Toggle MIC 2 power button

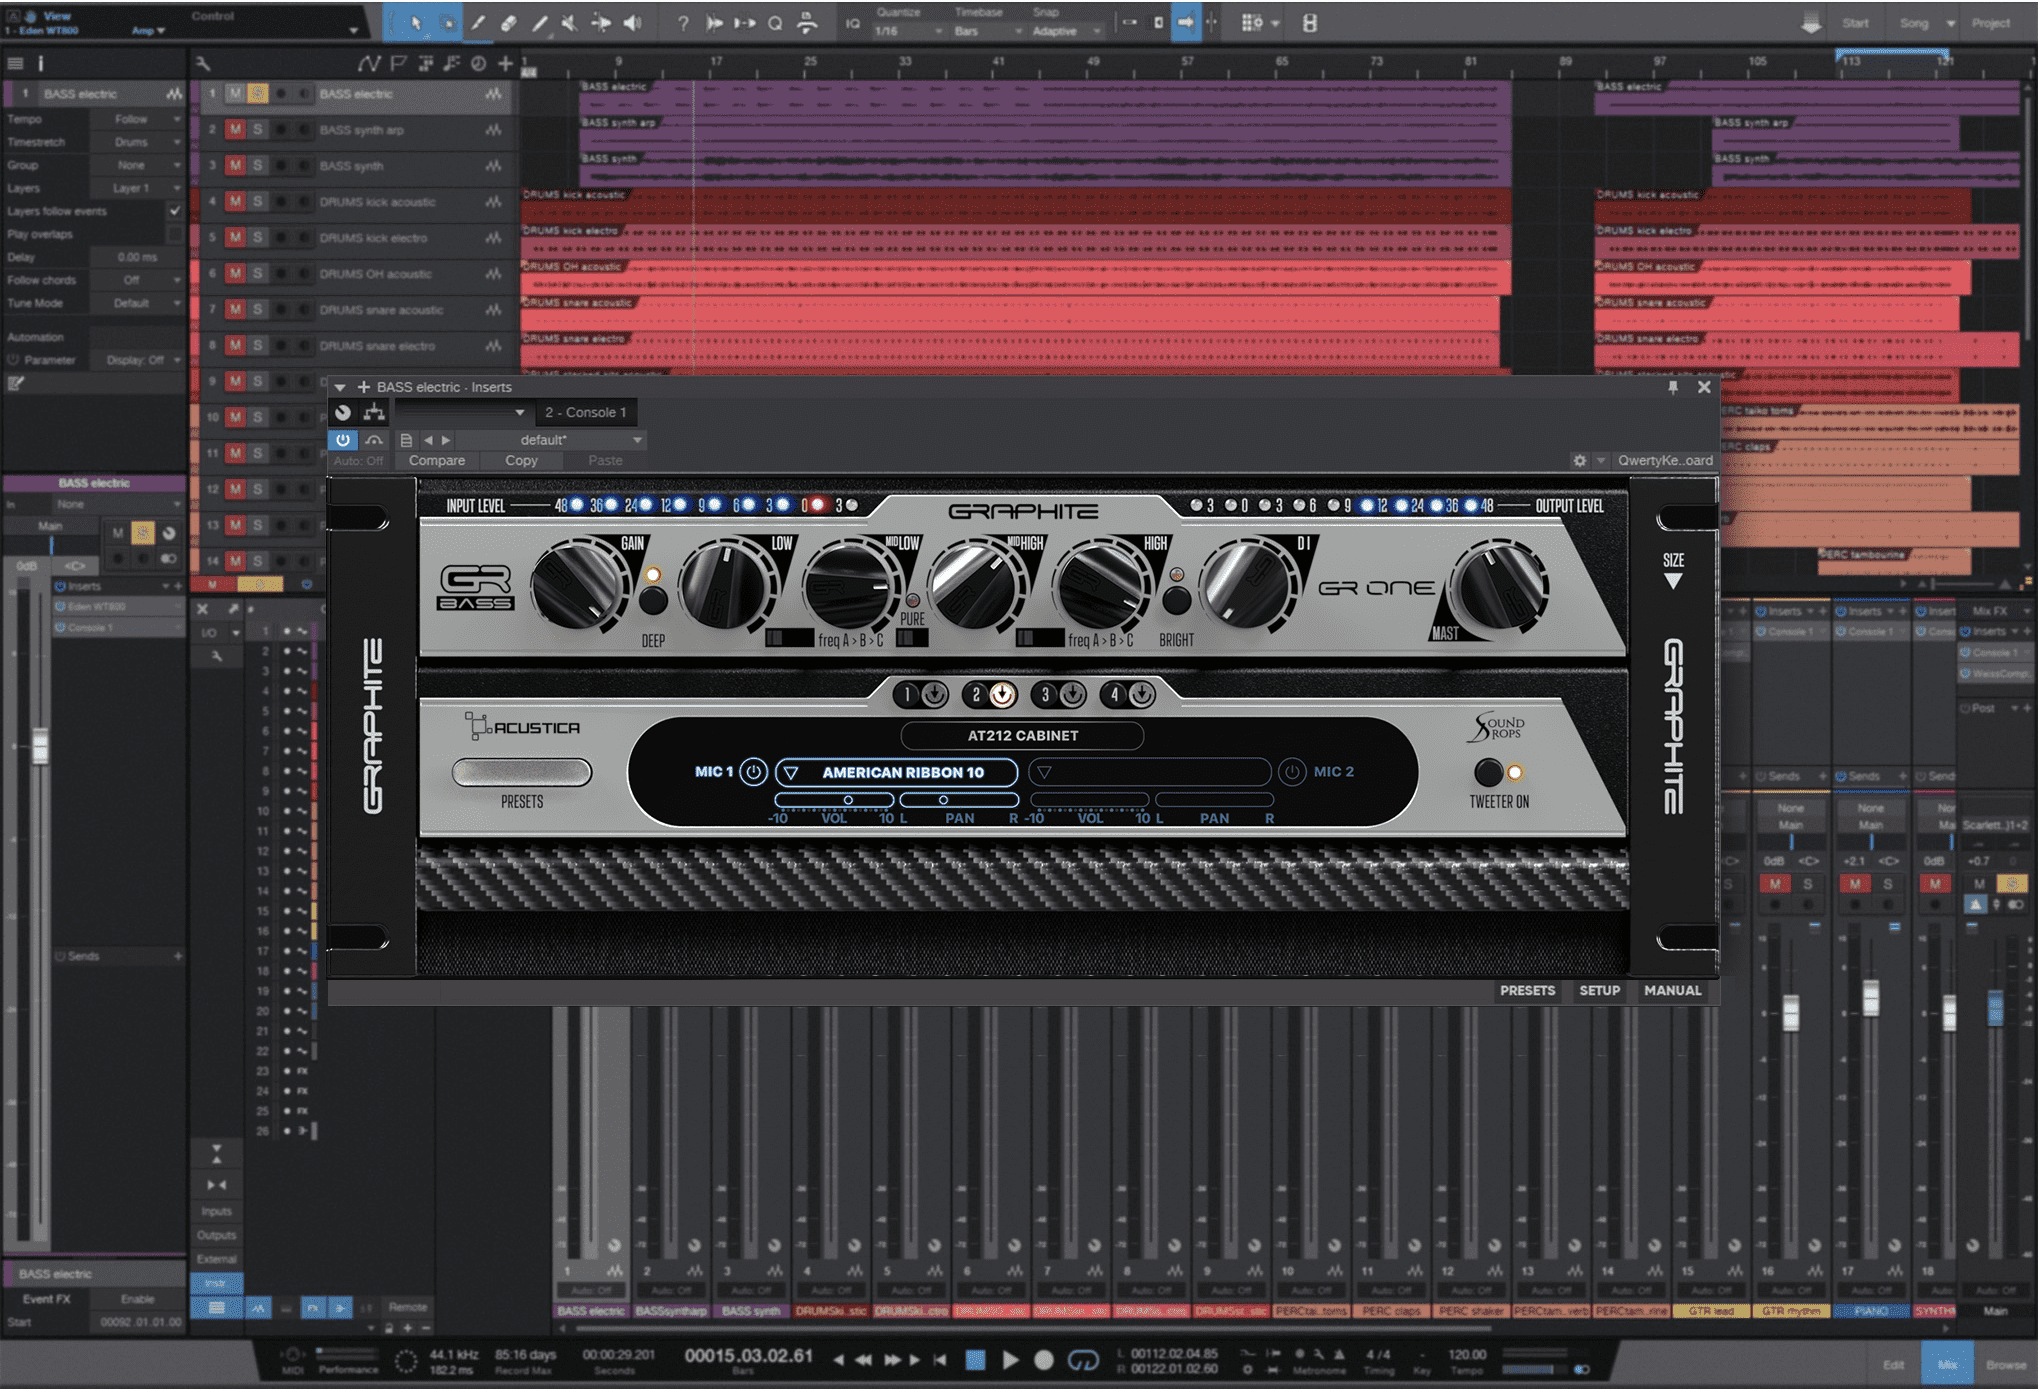click(1292, 772)
